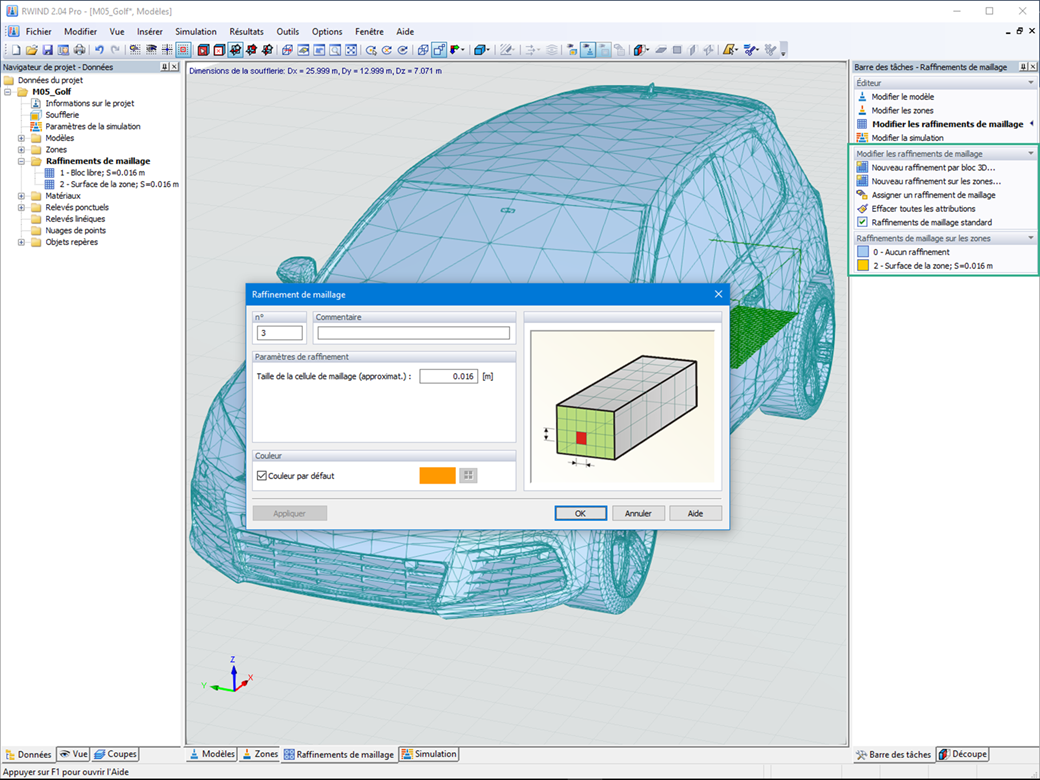Switch to the Simulation bottom tab
Viewport: 1040px width, 780px height.
pyautogui.click(x=429, y=754)
